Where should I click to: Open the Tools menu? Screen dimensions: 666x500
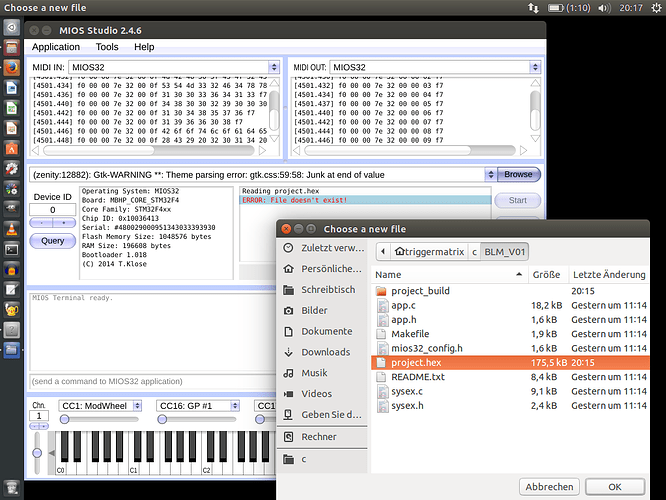107,47
